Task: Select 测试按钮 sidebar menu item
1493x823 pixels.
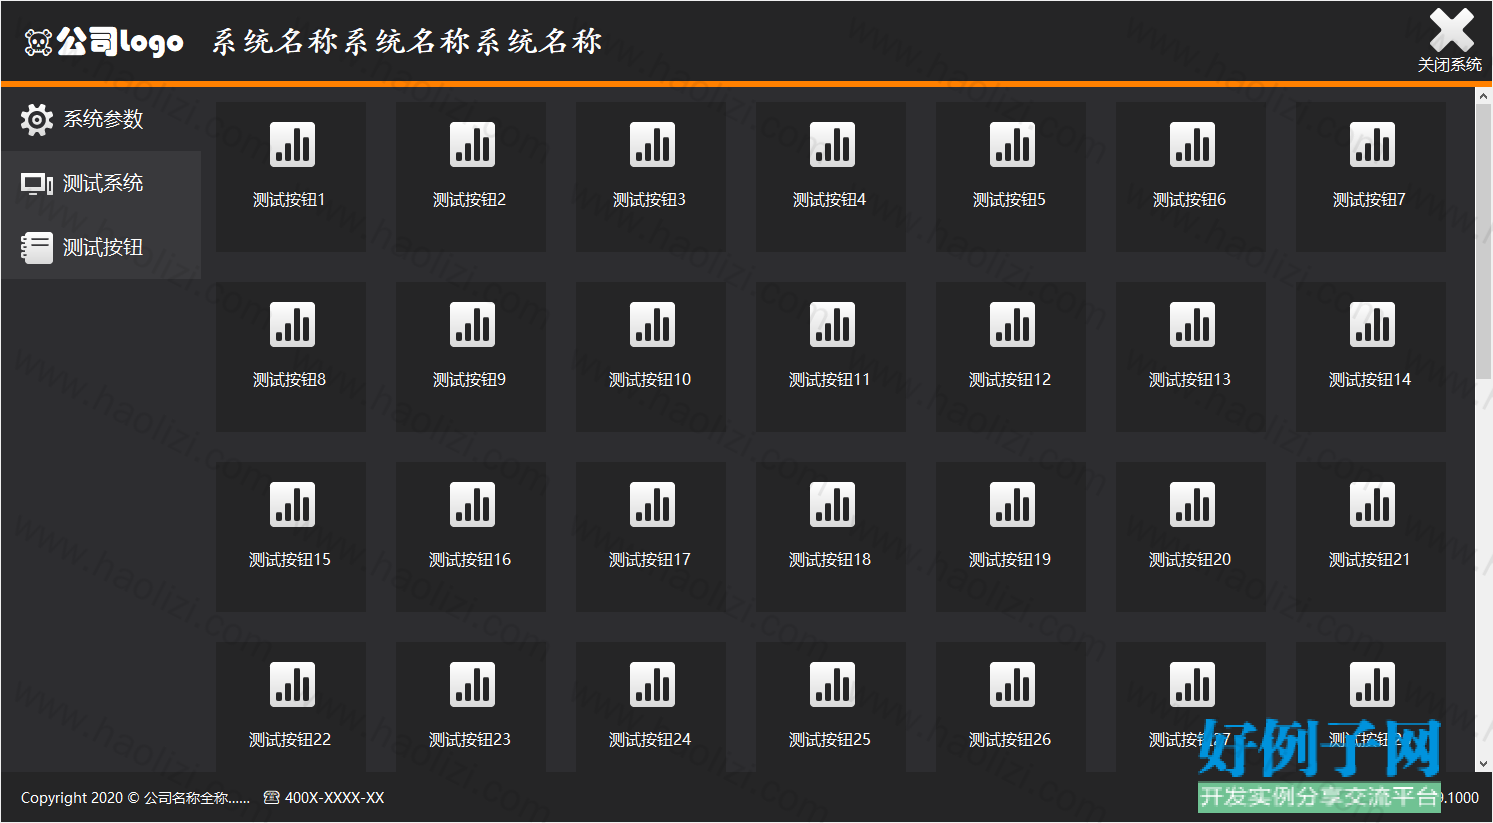Action: 101,247
